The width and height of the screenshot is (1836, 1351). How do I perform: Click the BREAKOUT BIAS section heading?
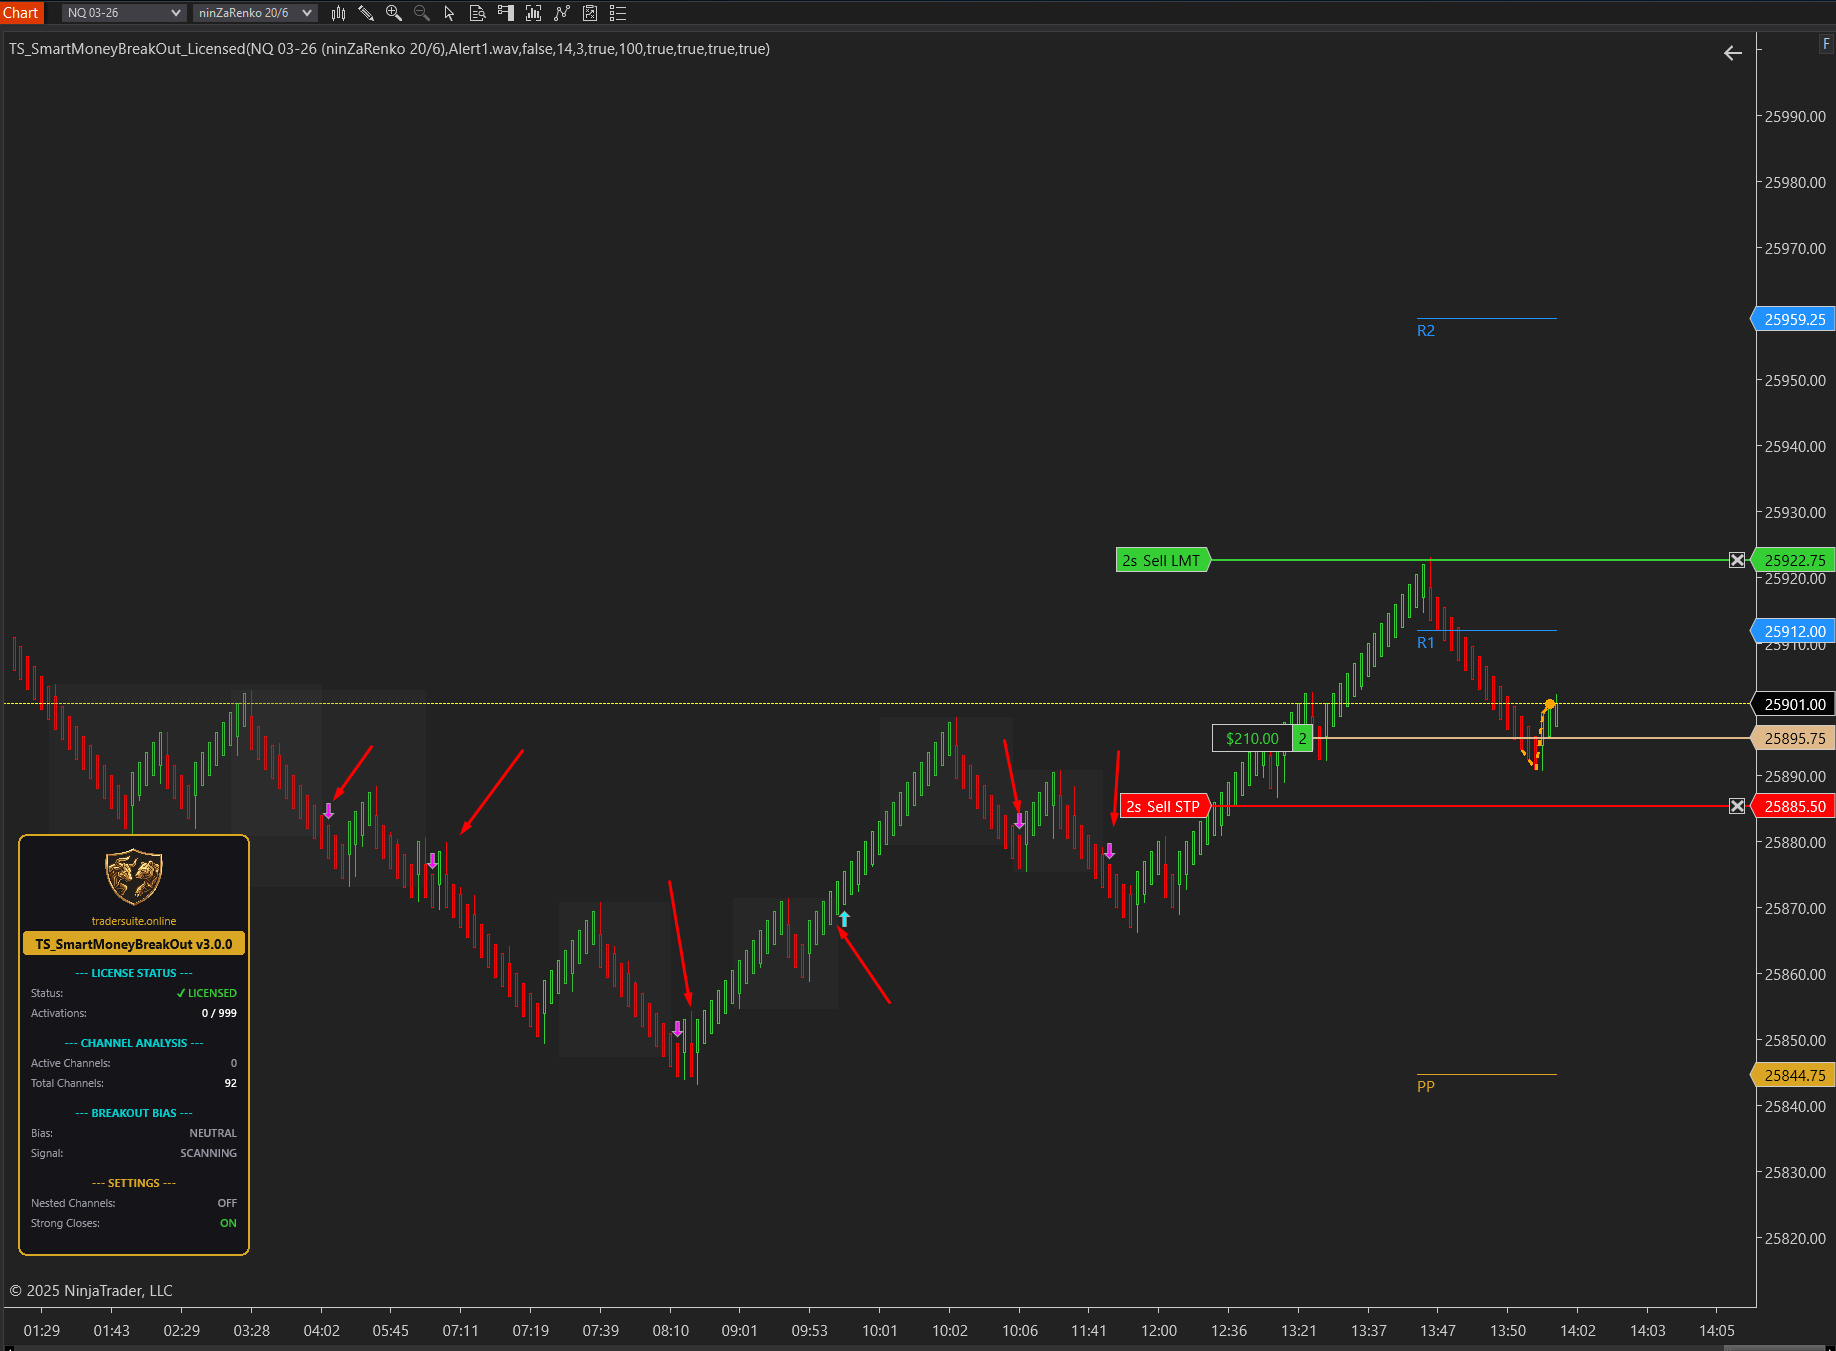coord(134,1113)
